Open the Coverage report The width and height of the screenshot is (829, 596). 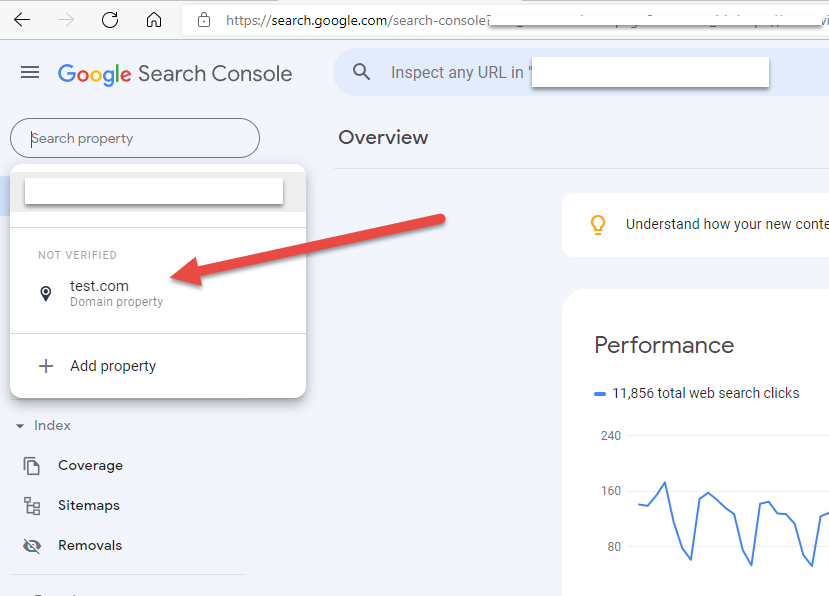point(90,465)
